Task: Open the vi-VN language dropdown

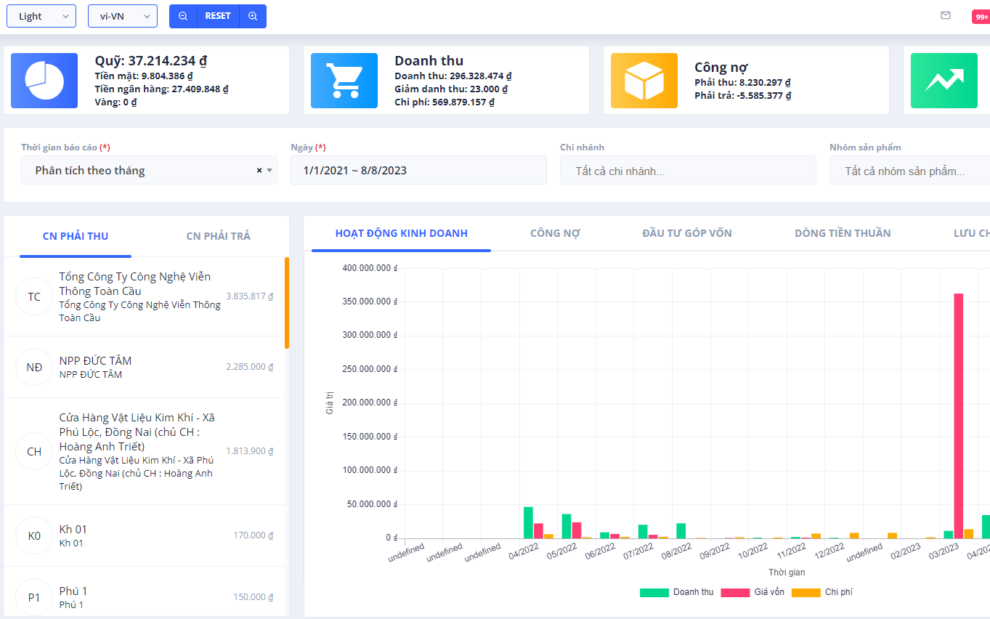Action: pos(122,16)
